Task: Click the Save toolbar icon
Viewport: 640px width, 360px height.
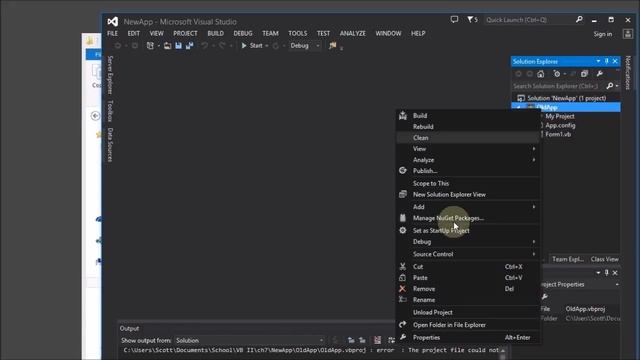Action: coord(178,46)
